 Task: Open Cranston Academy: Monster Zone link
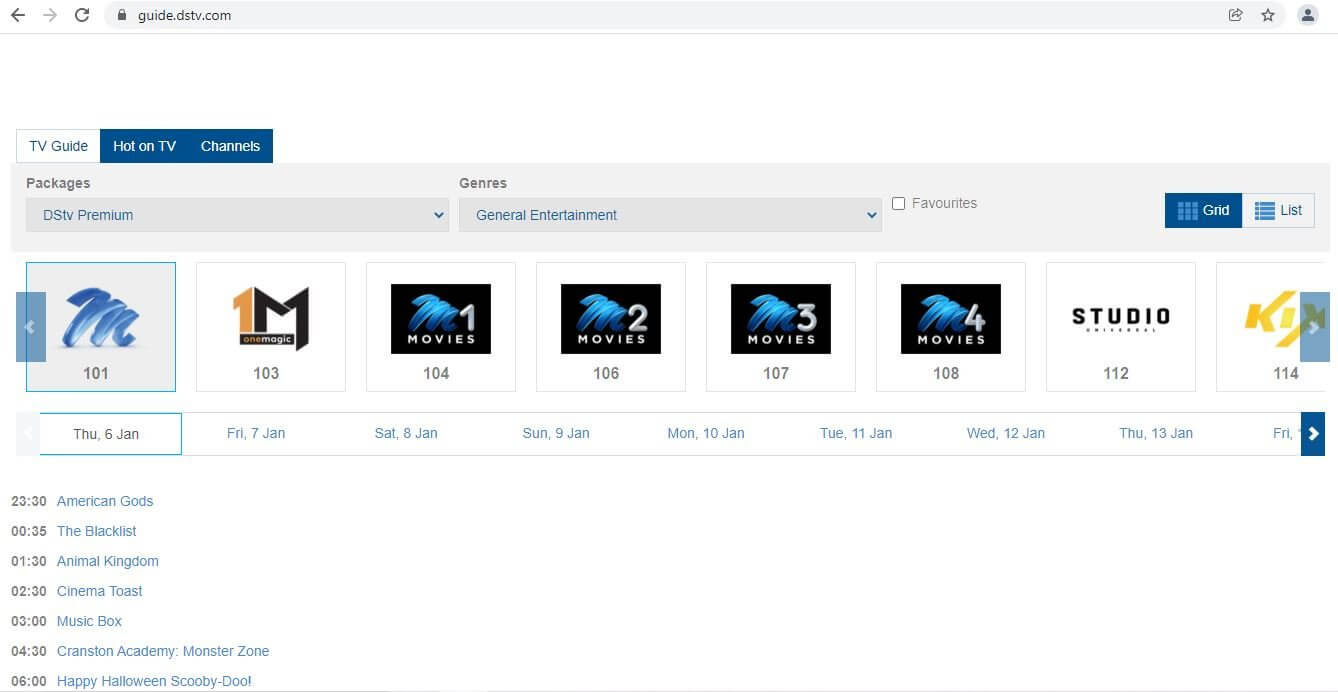(x=163, y=651)
